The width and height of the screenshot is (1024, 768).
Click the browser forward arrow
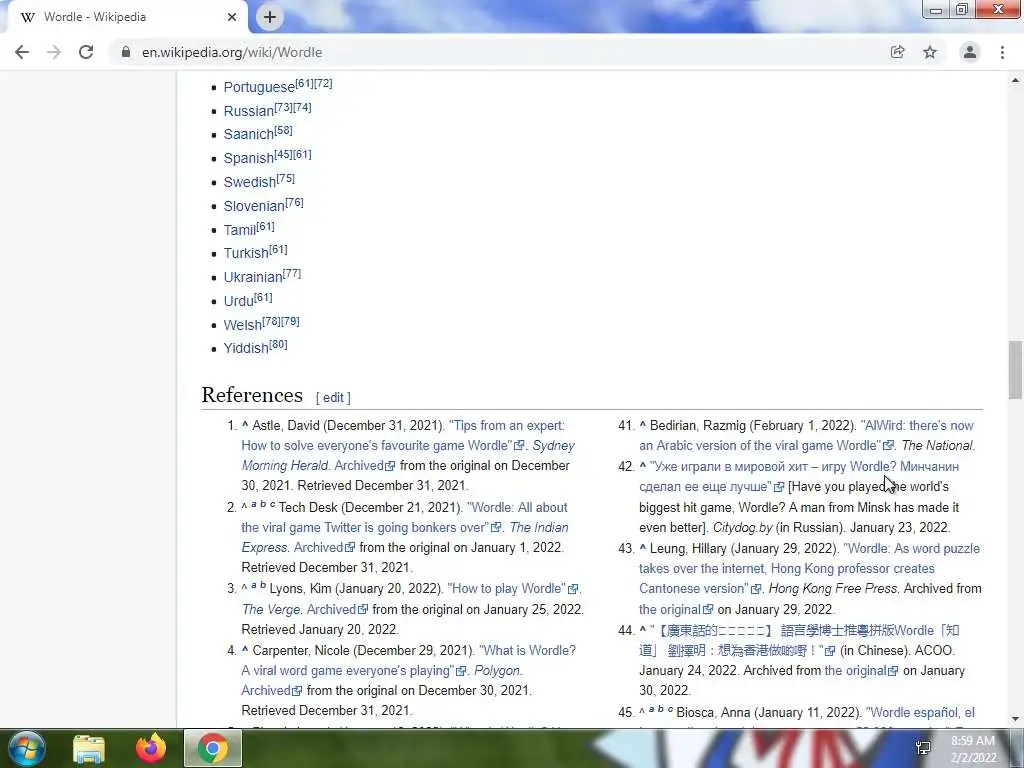click(x=54, y=52)
